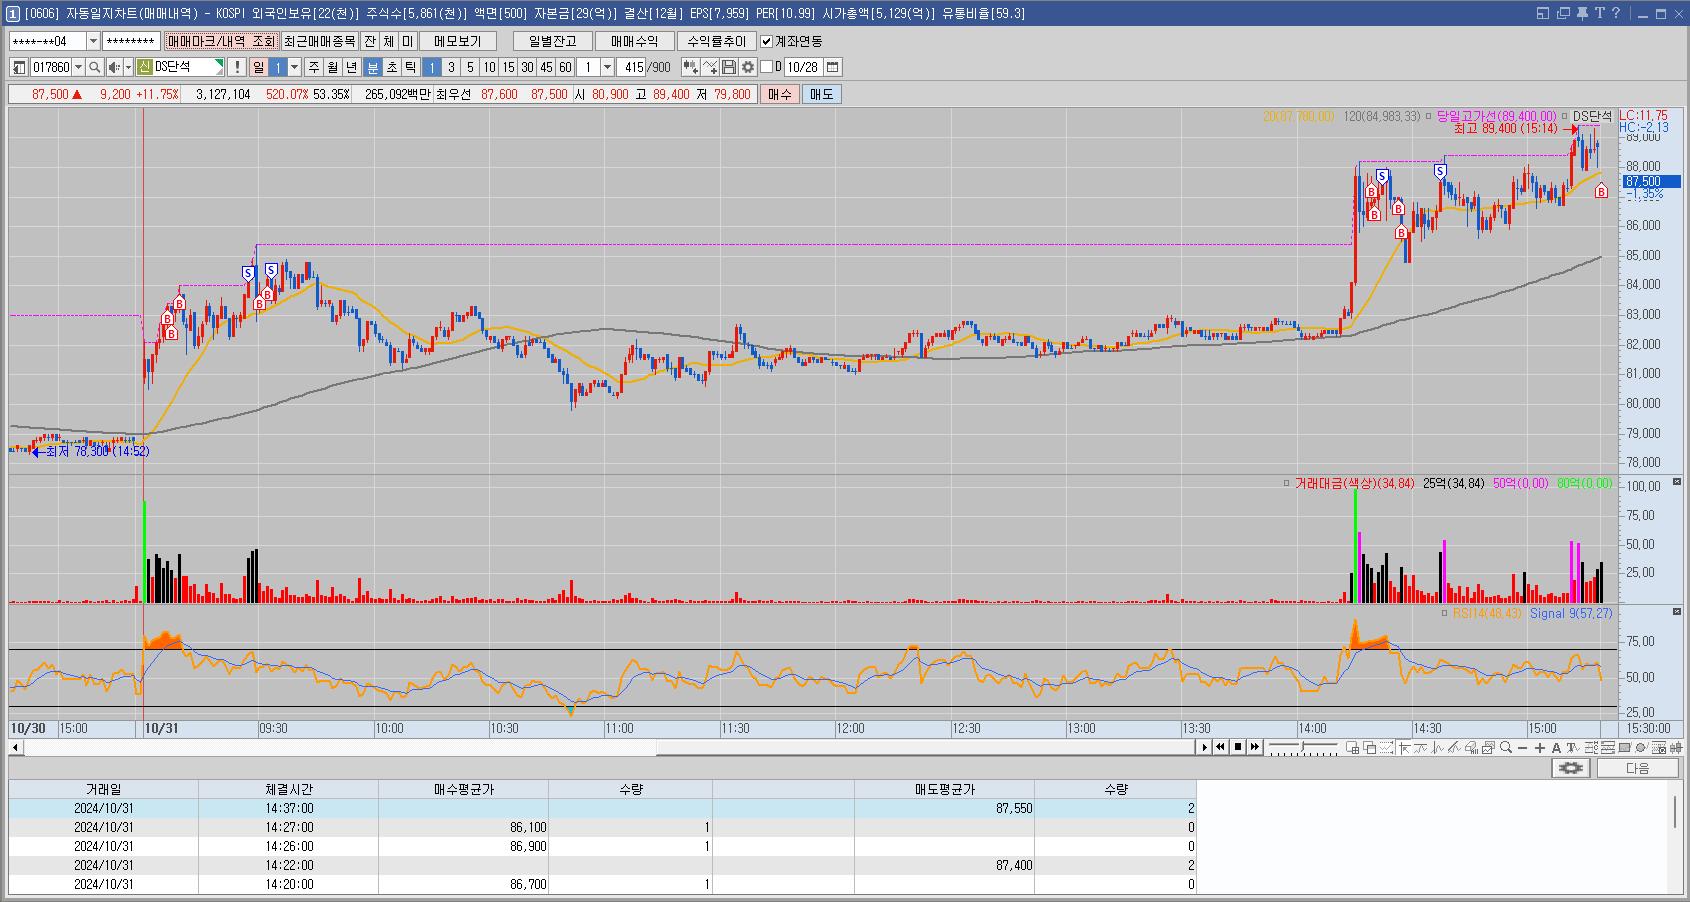Click the chart overlay icon beside crosshair icon
The width and height of the screenshot is (1690, 902).
pos(1420,747)
